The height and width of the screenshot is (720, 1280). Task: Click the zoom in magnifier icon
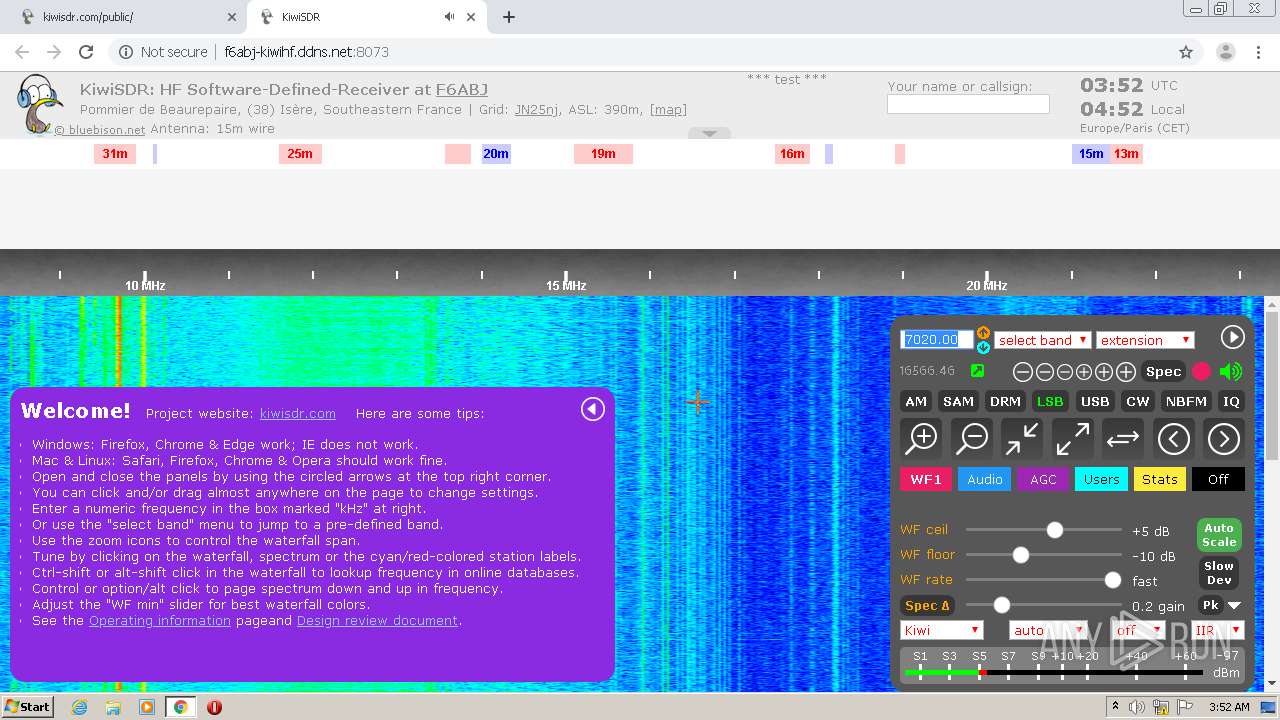(x=921, y=438)
